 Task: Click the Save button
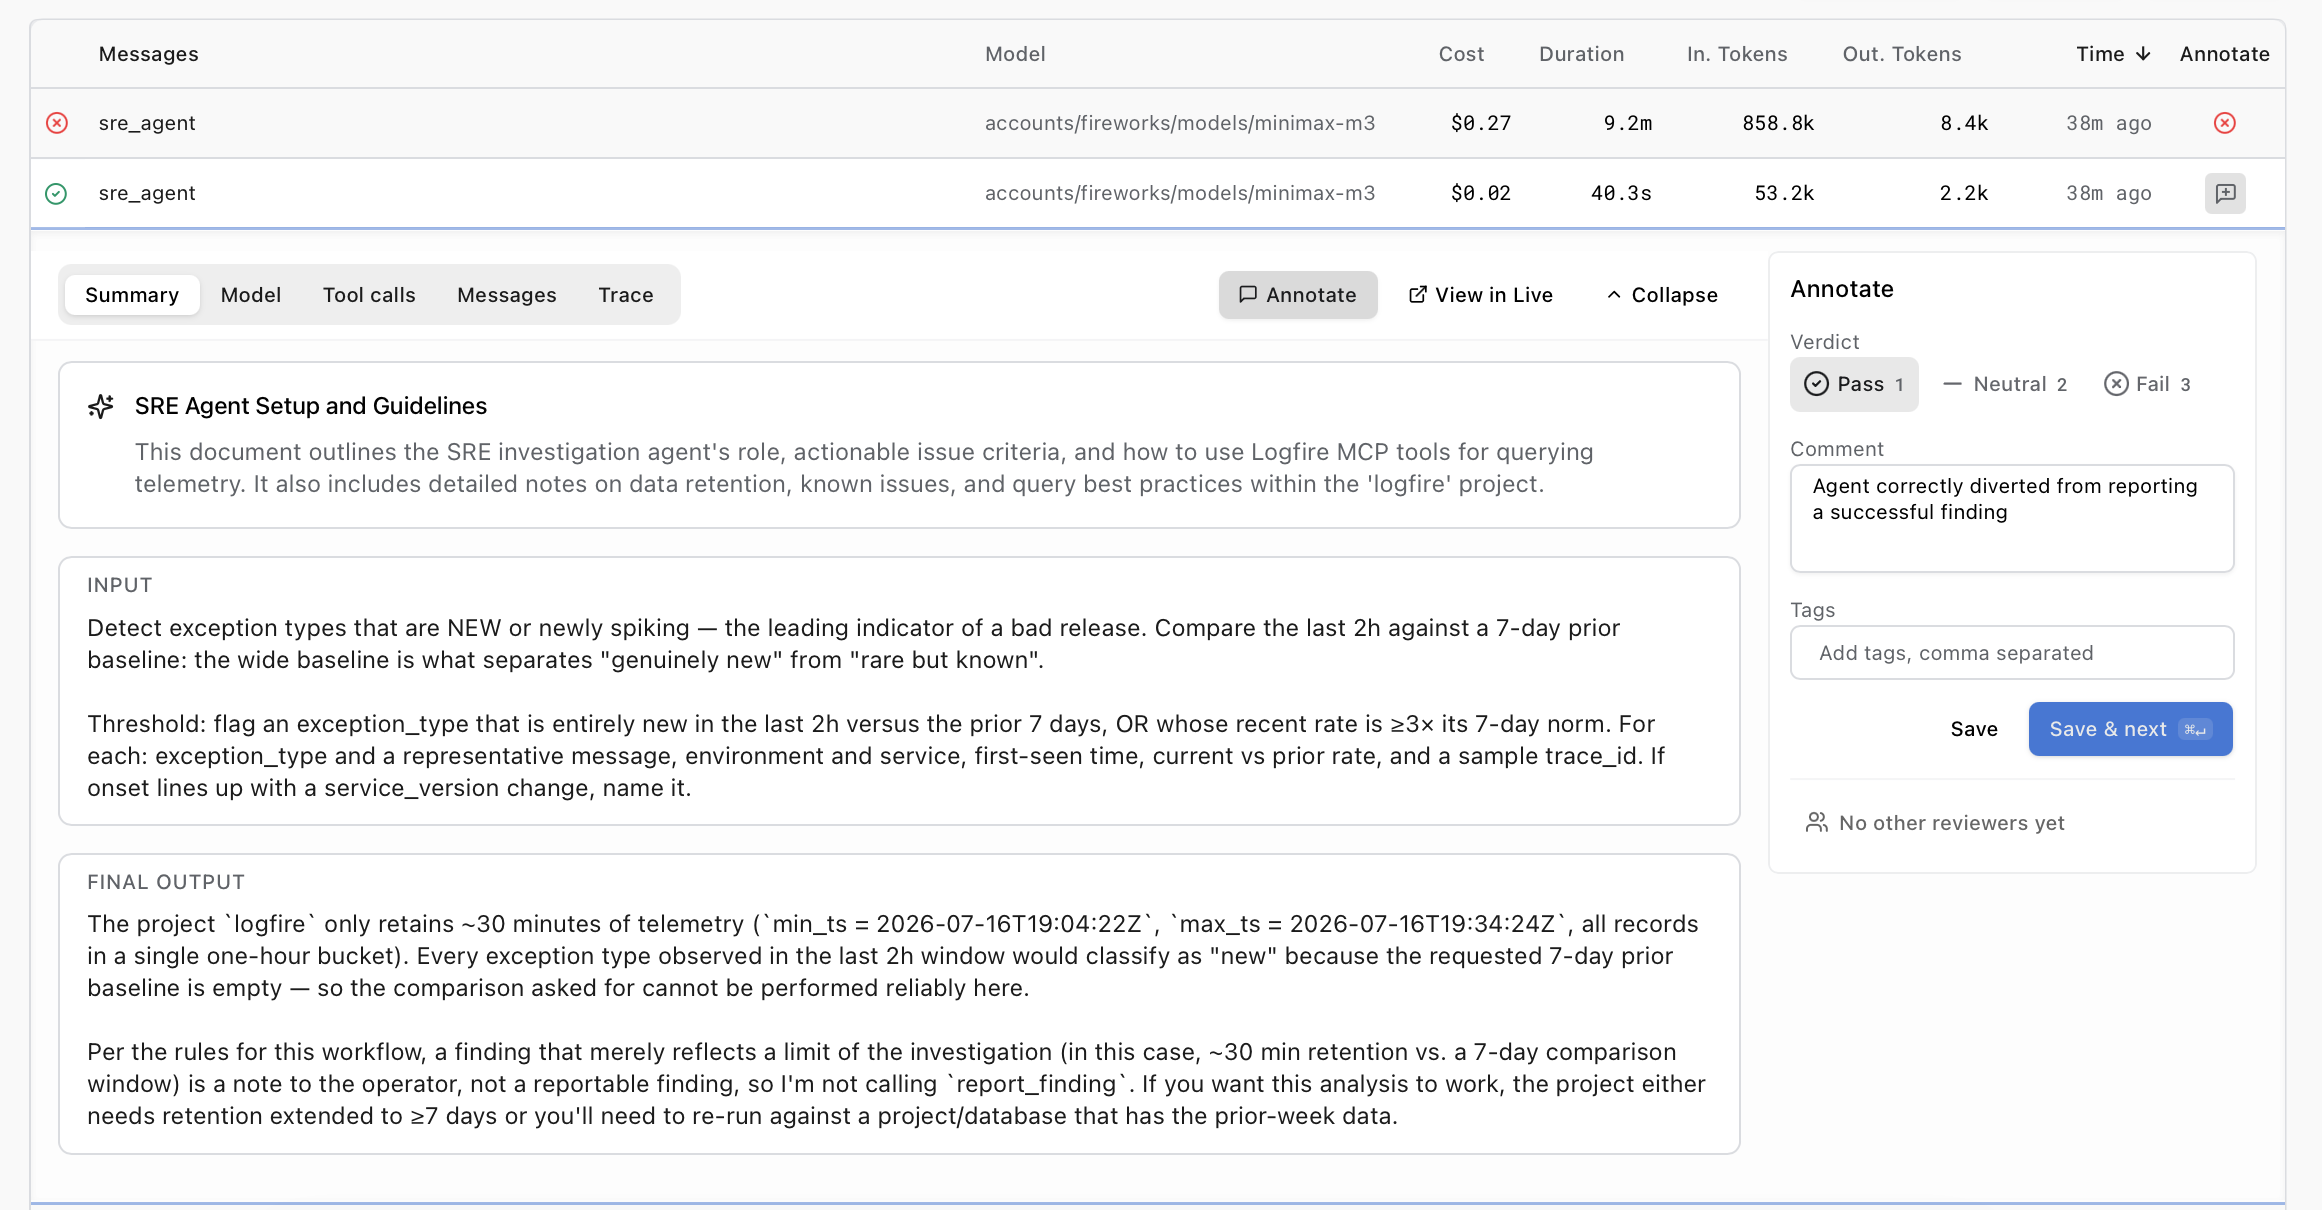coord(1974,729)
